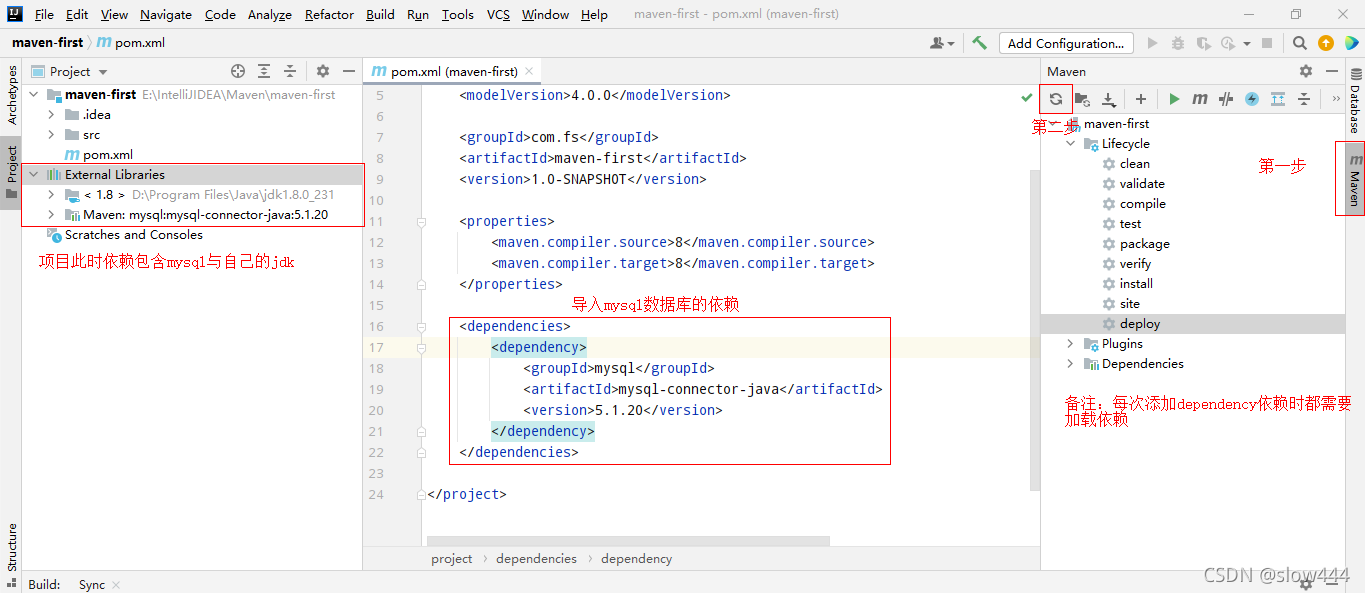Expand Maven: mysql-connector-java library node
Image resolution: width=1365 pixels, height=593 pixels.
click(51, 214)
